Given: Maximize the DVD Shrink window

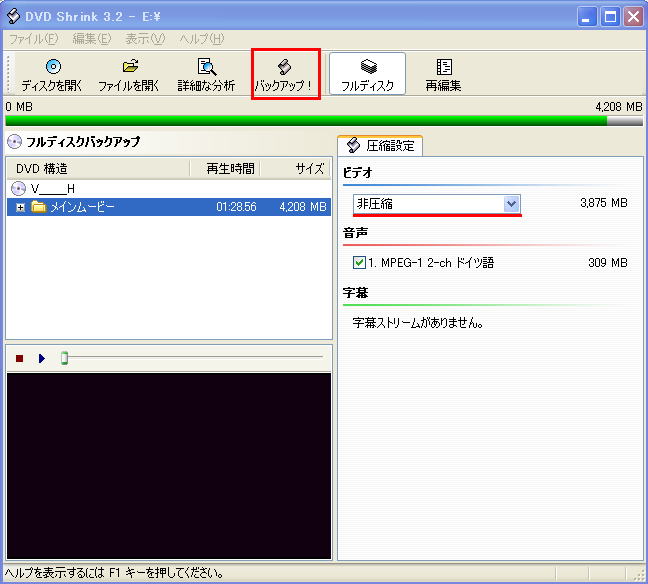Looking at the screenshot, I should [610, 17].
